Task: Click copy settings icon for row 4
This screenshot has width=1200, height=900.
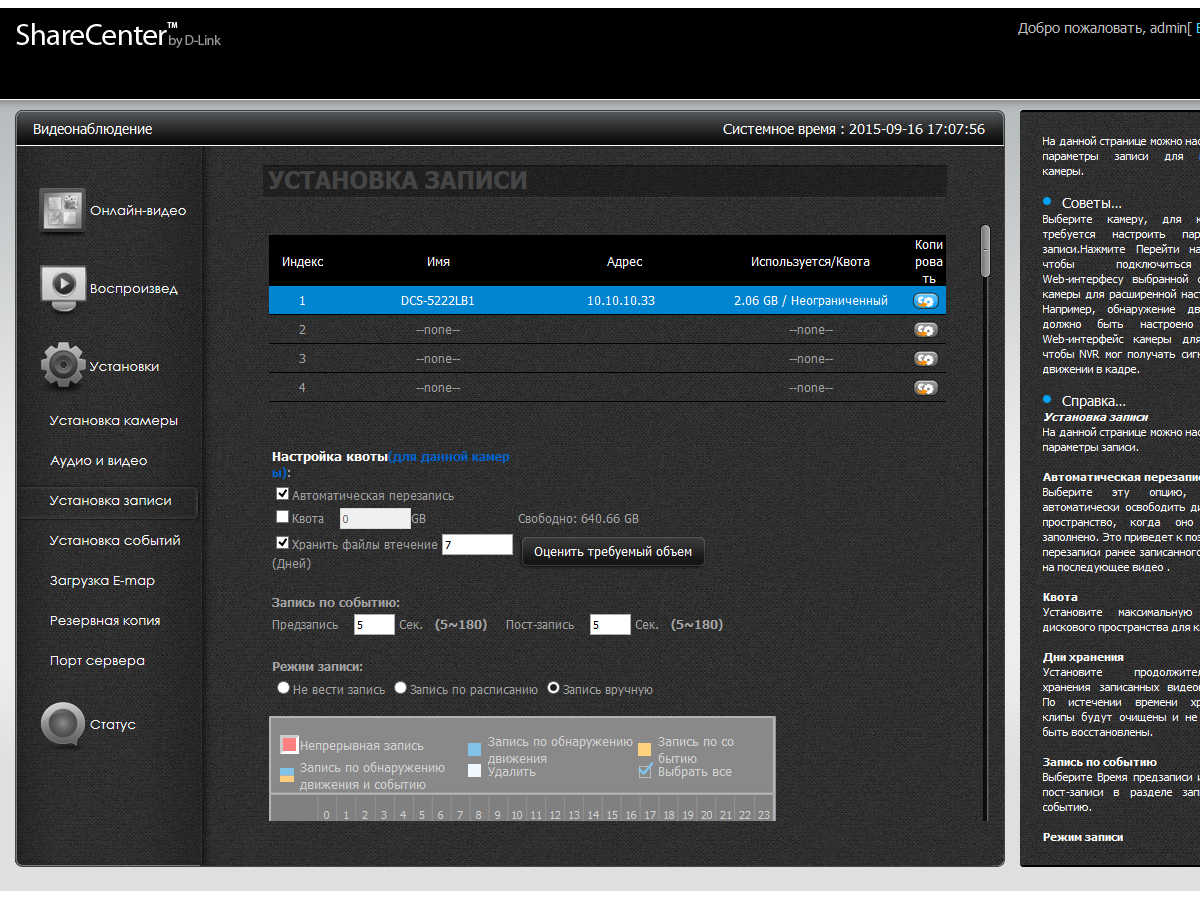Action: pyautogui.click(x=926, y=387)
